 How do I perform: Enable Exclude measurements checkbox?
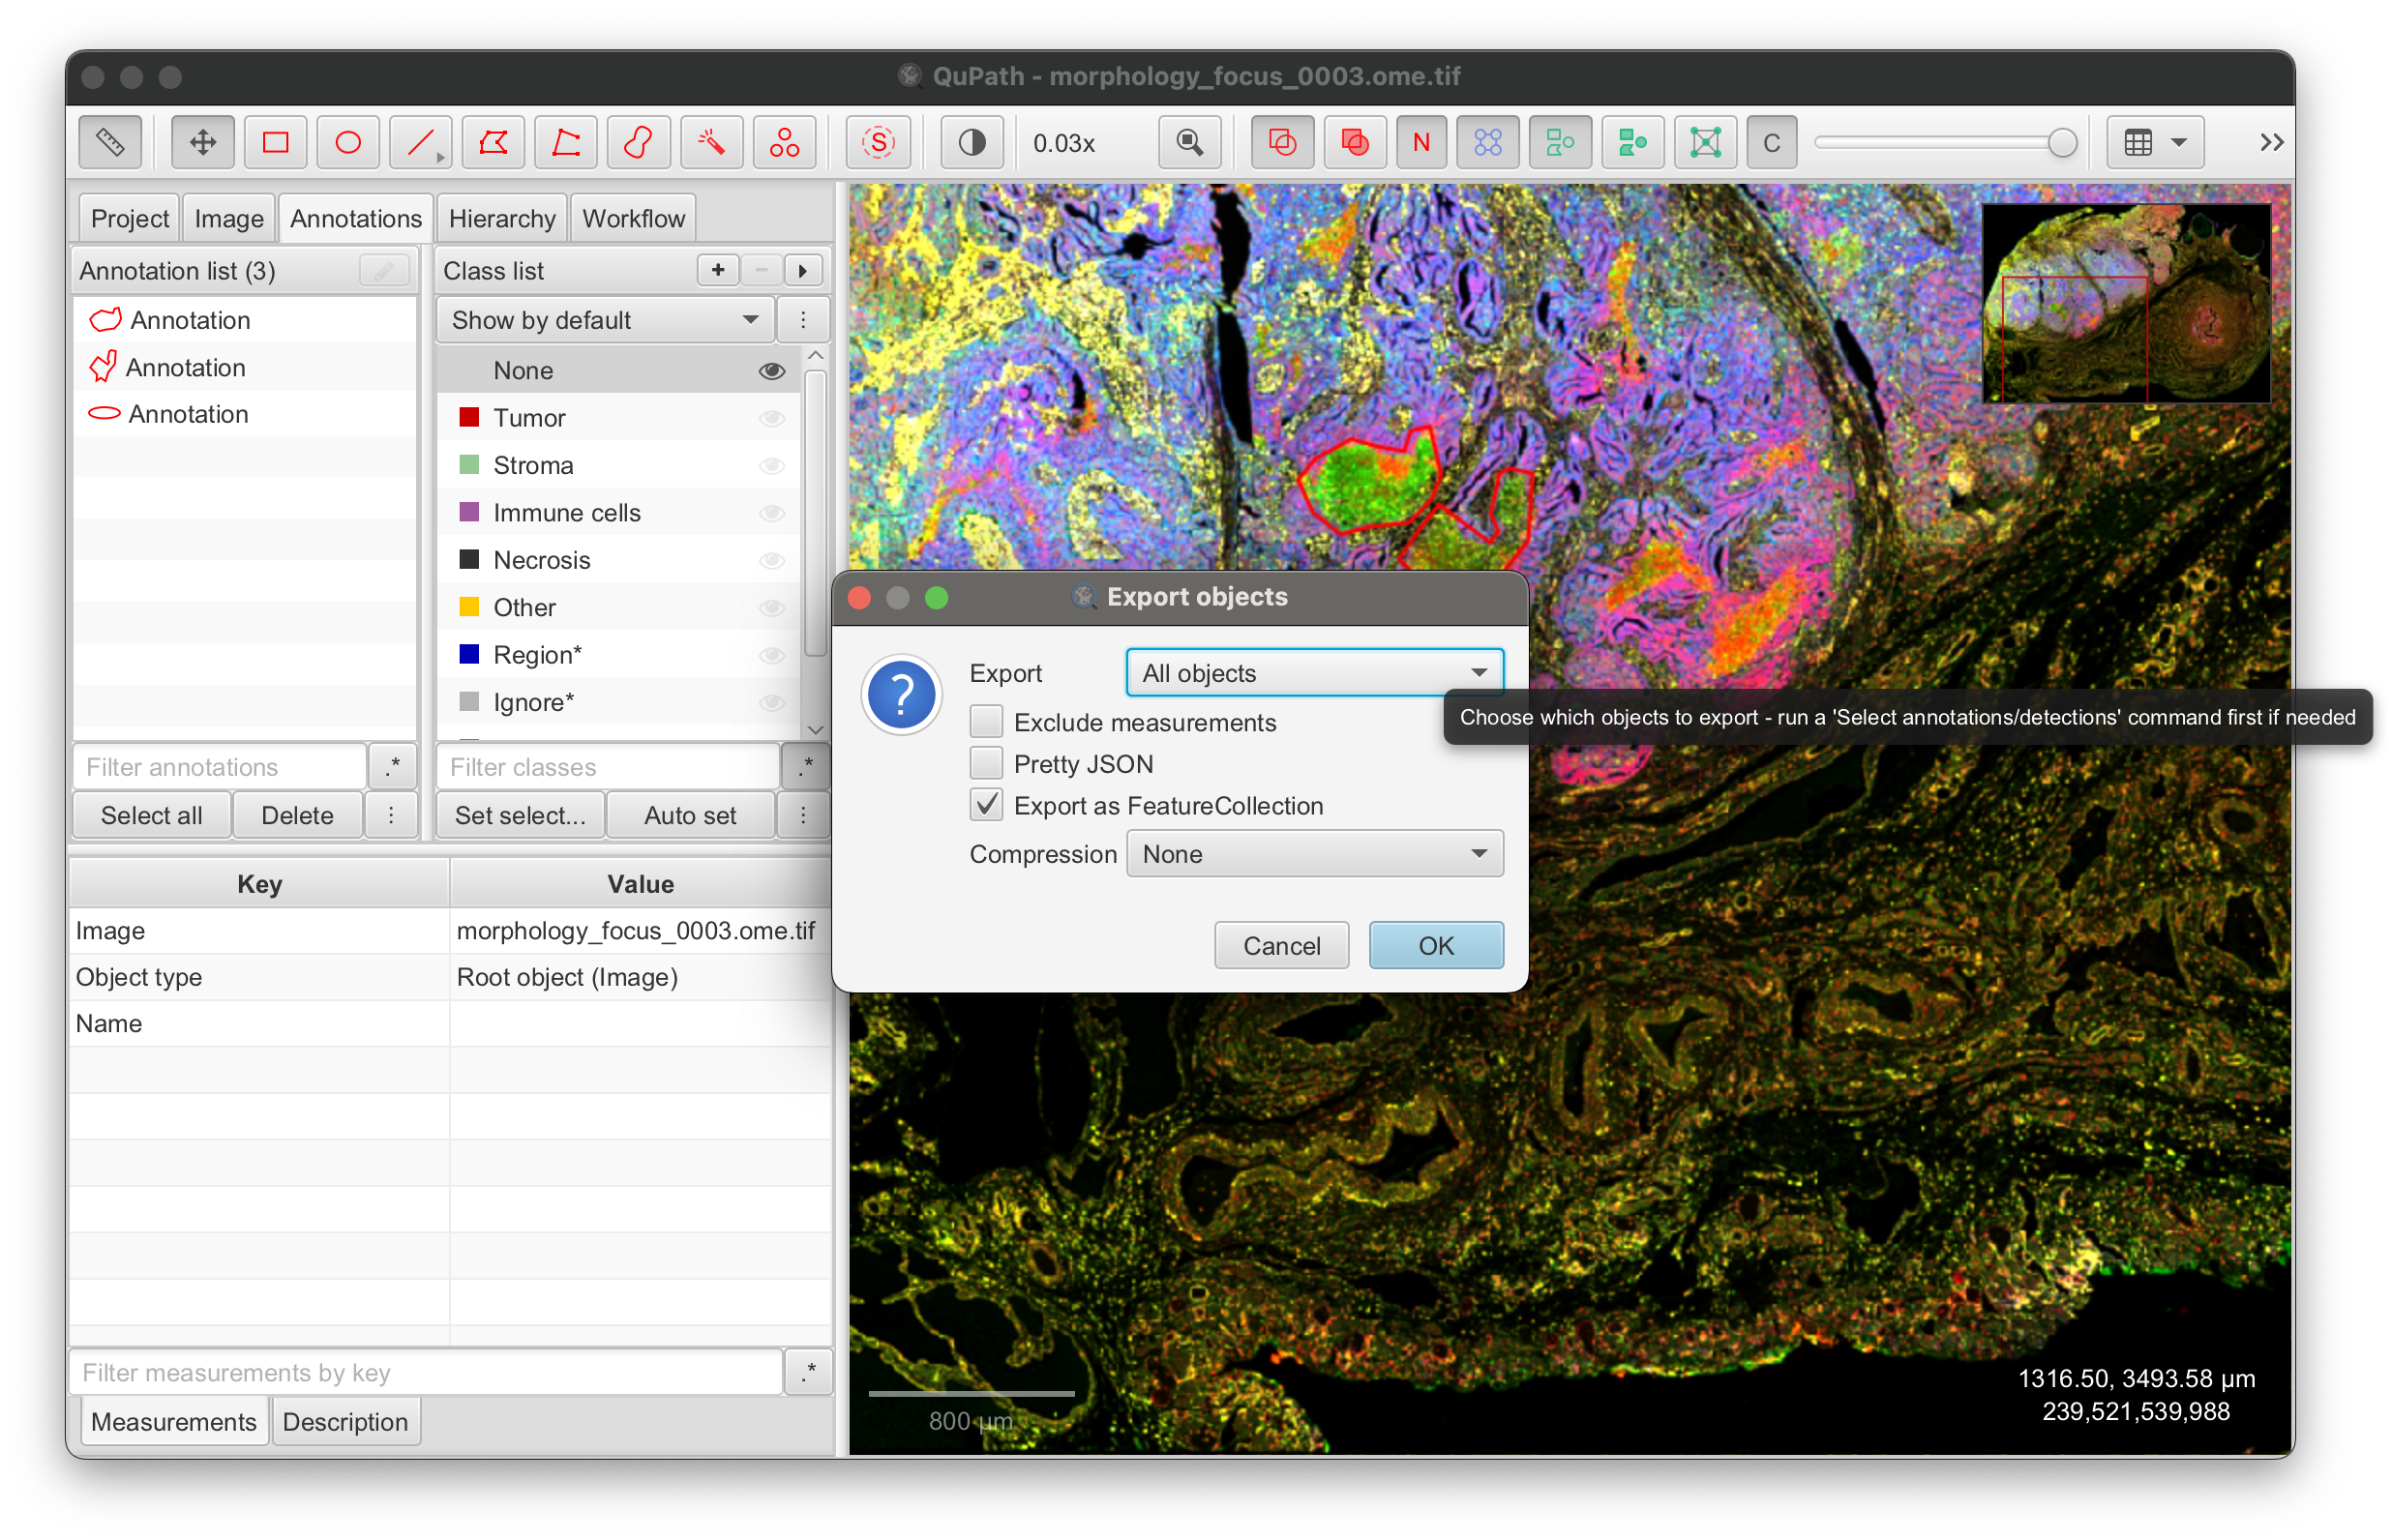pos(986,722)
